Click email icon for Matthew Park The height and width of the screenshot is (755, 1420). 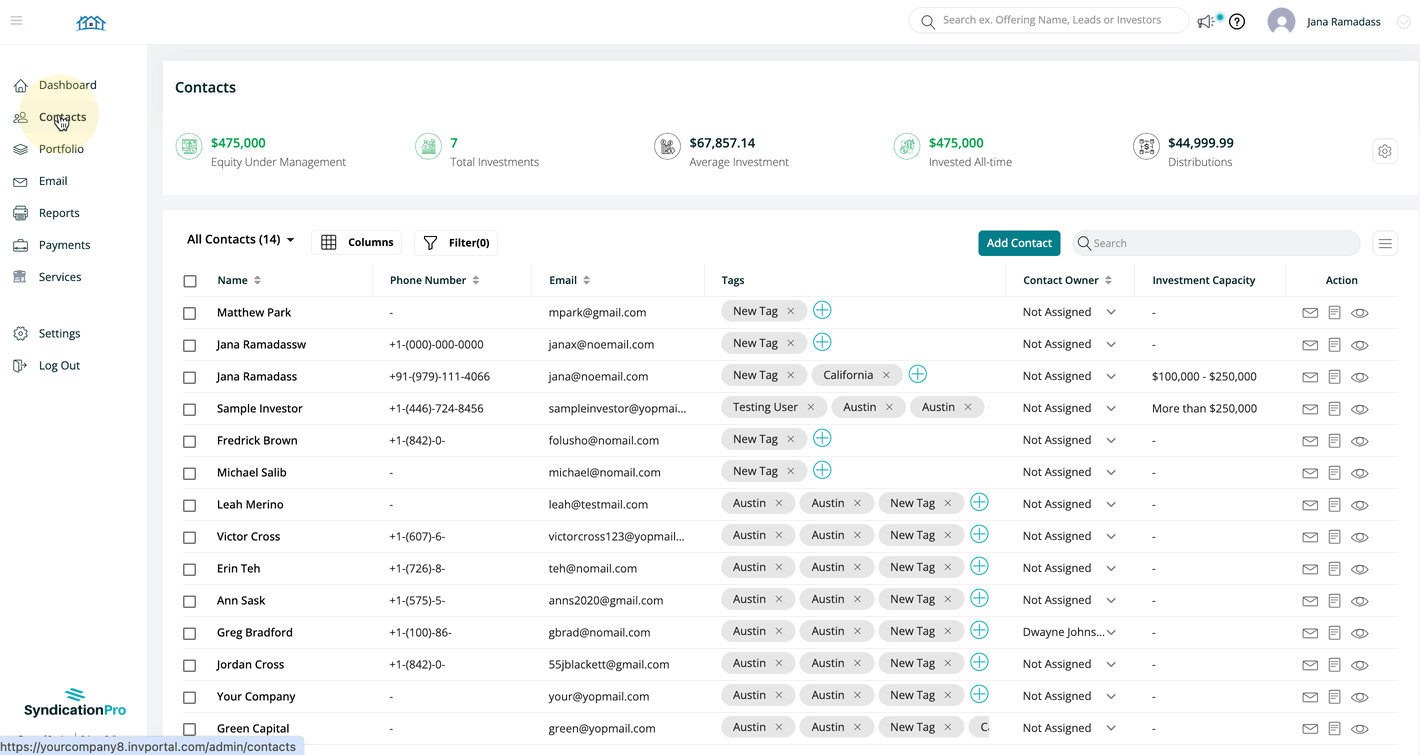[x=1310, y=313]
